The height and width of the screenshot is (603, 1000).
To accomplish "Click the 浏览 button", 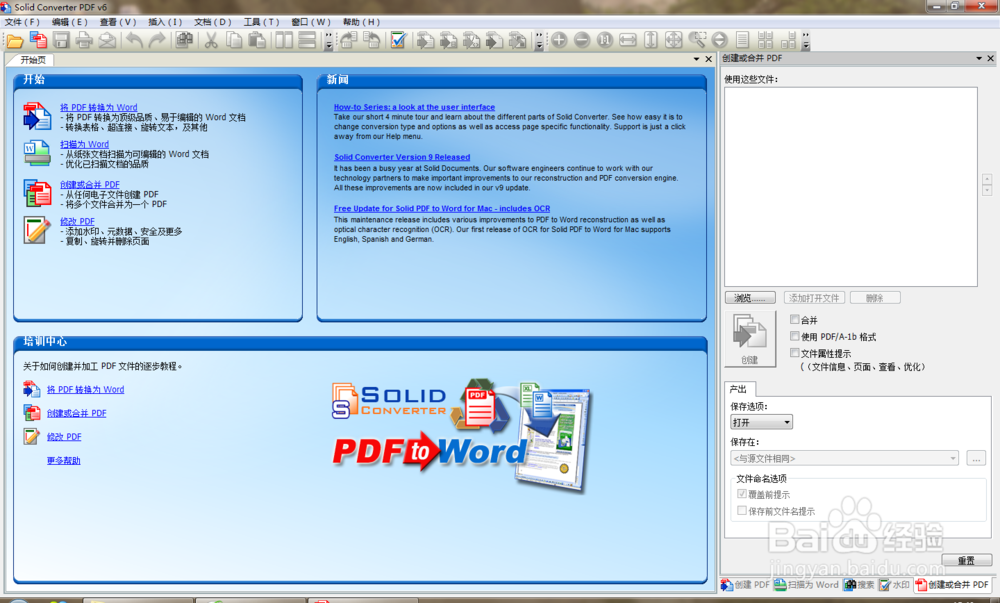I will click(x=750, y=298).
